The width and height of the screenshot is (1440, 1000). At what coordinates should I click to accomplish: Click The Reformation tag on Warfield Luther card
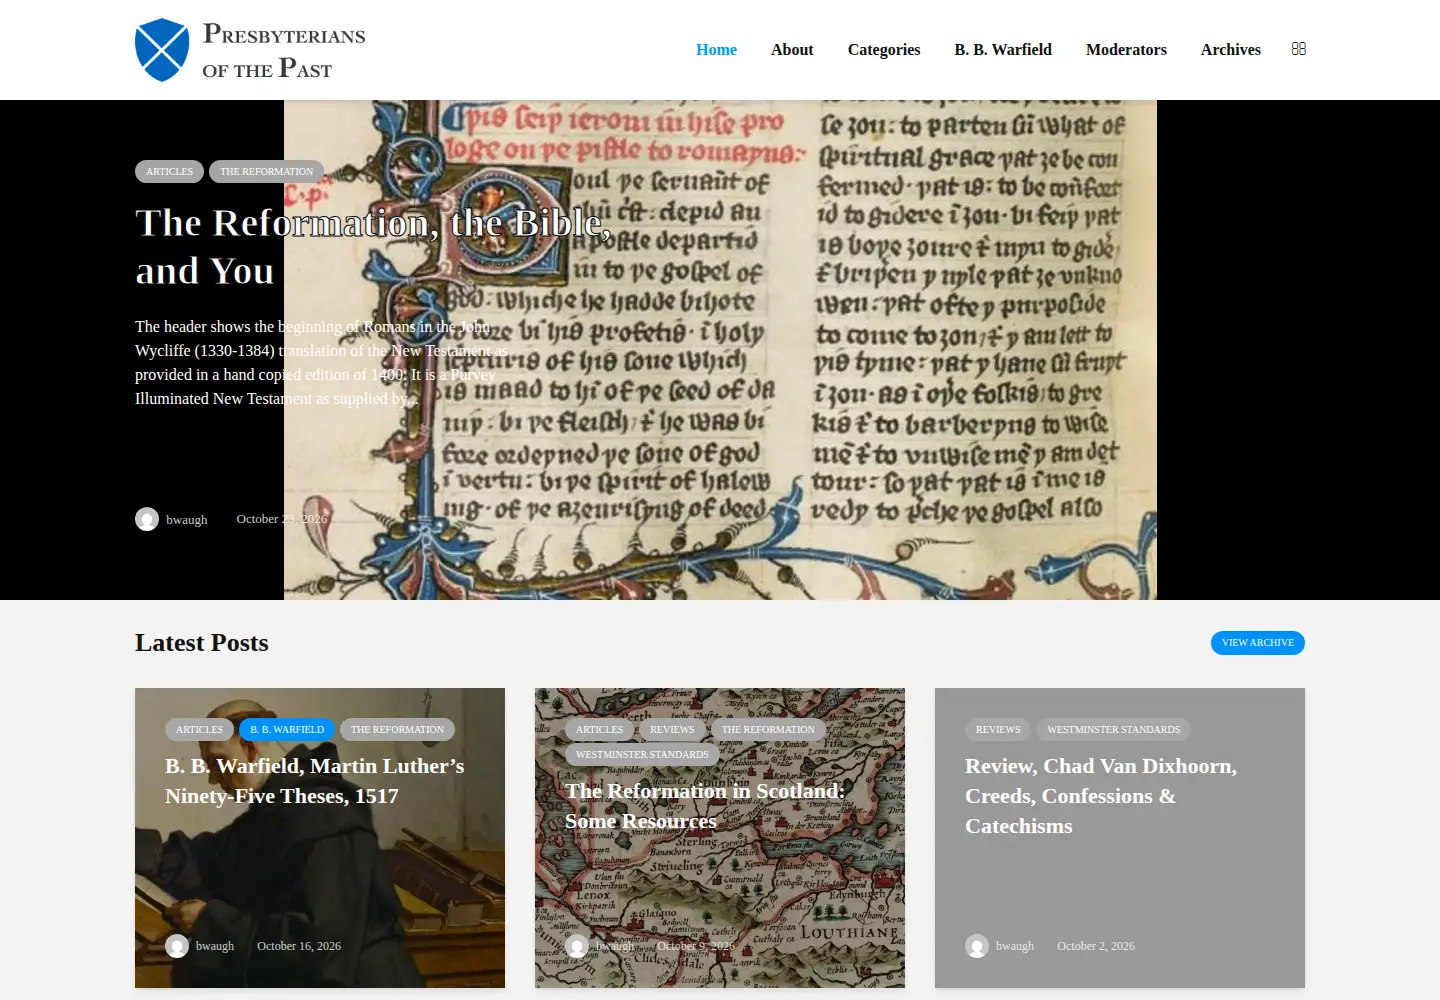tap(397, 730)
